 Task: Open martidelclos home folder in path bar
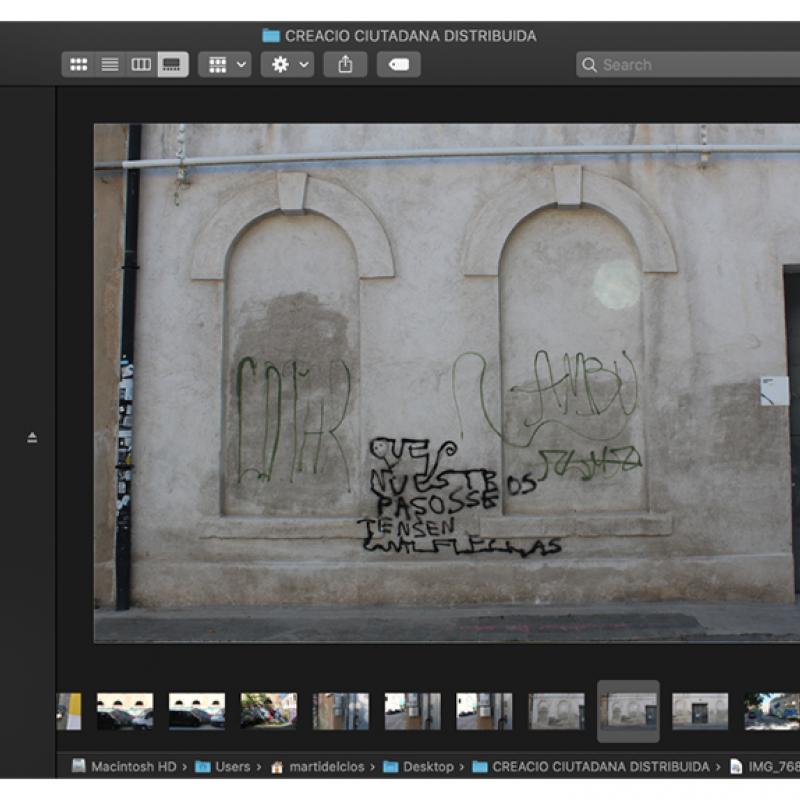pos(326,767)
